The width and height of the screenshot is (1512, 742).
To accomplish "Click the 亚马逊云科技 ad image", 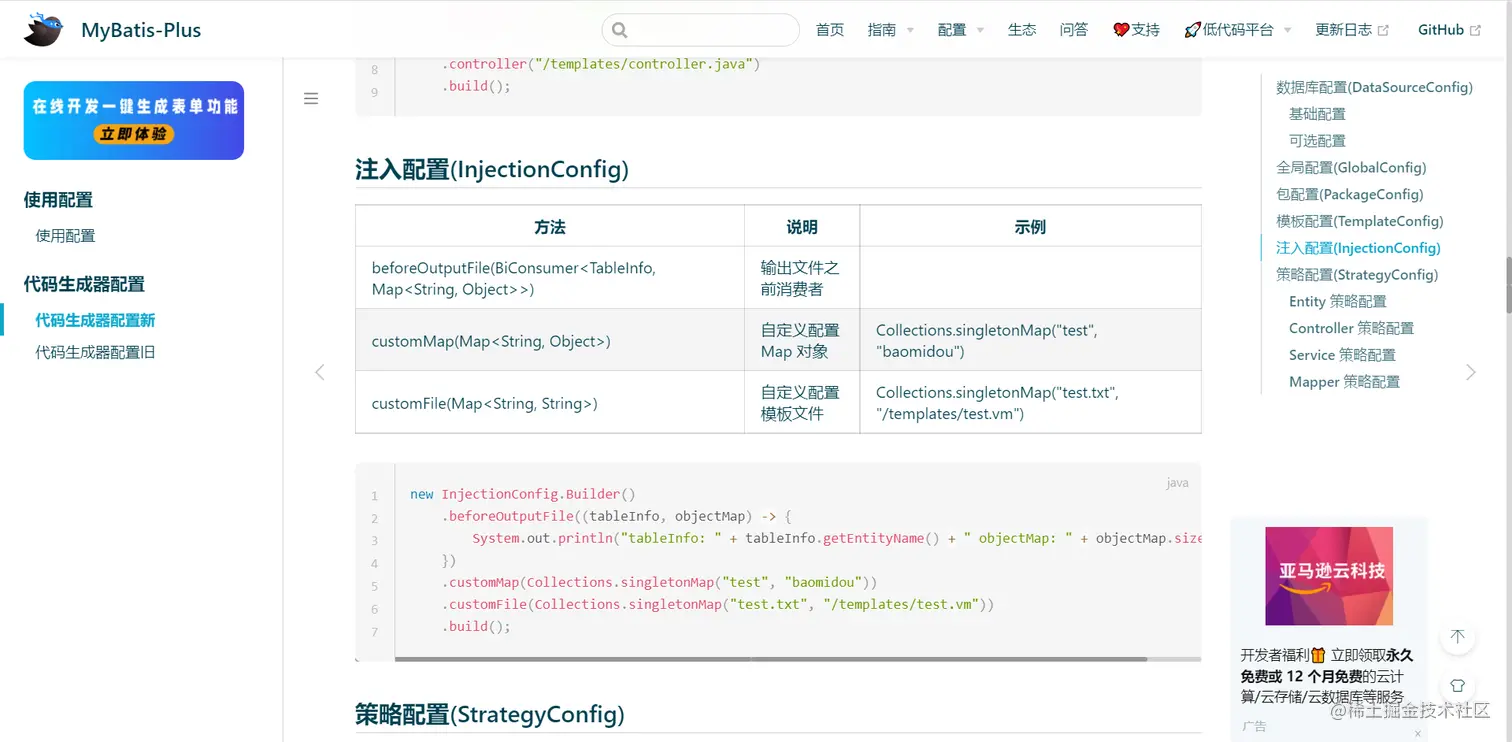I will pyautogui.click(x=1329, y=576).
